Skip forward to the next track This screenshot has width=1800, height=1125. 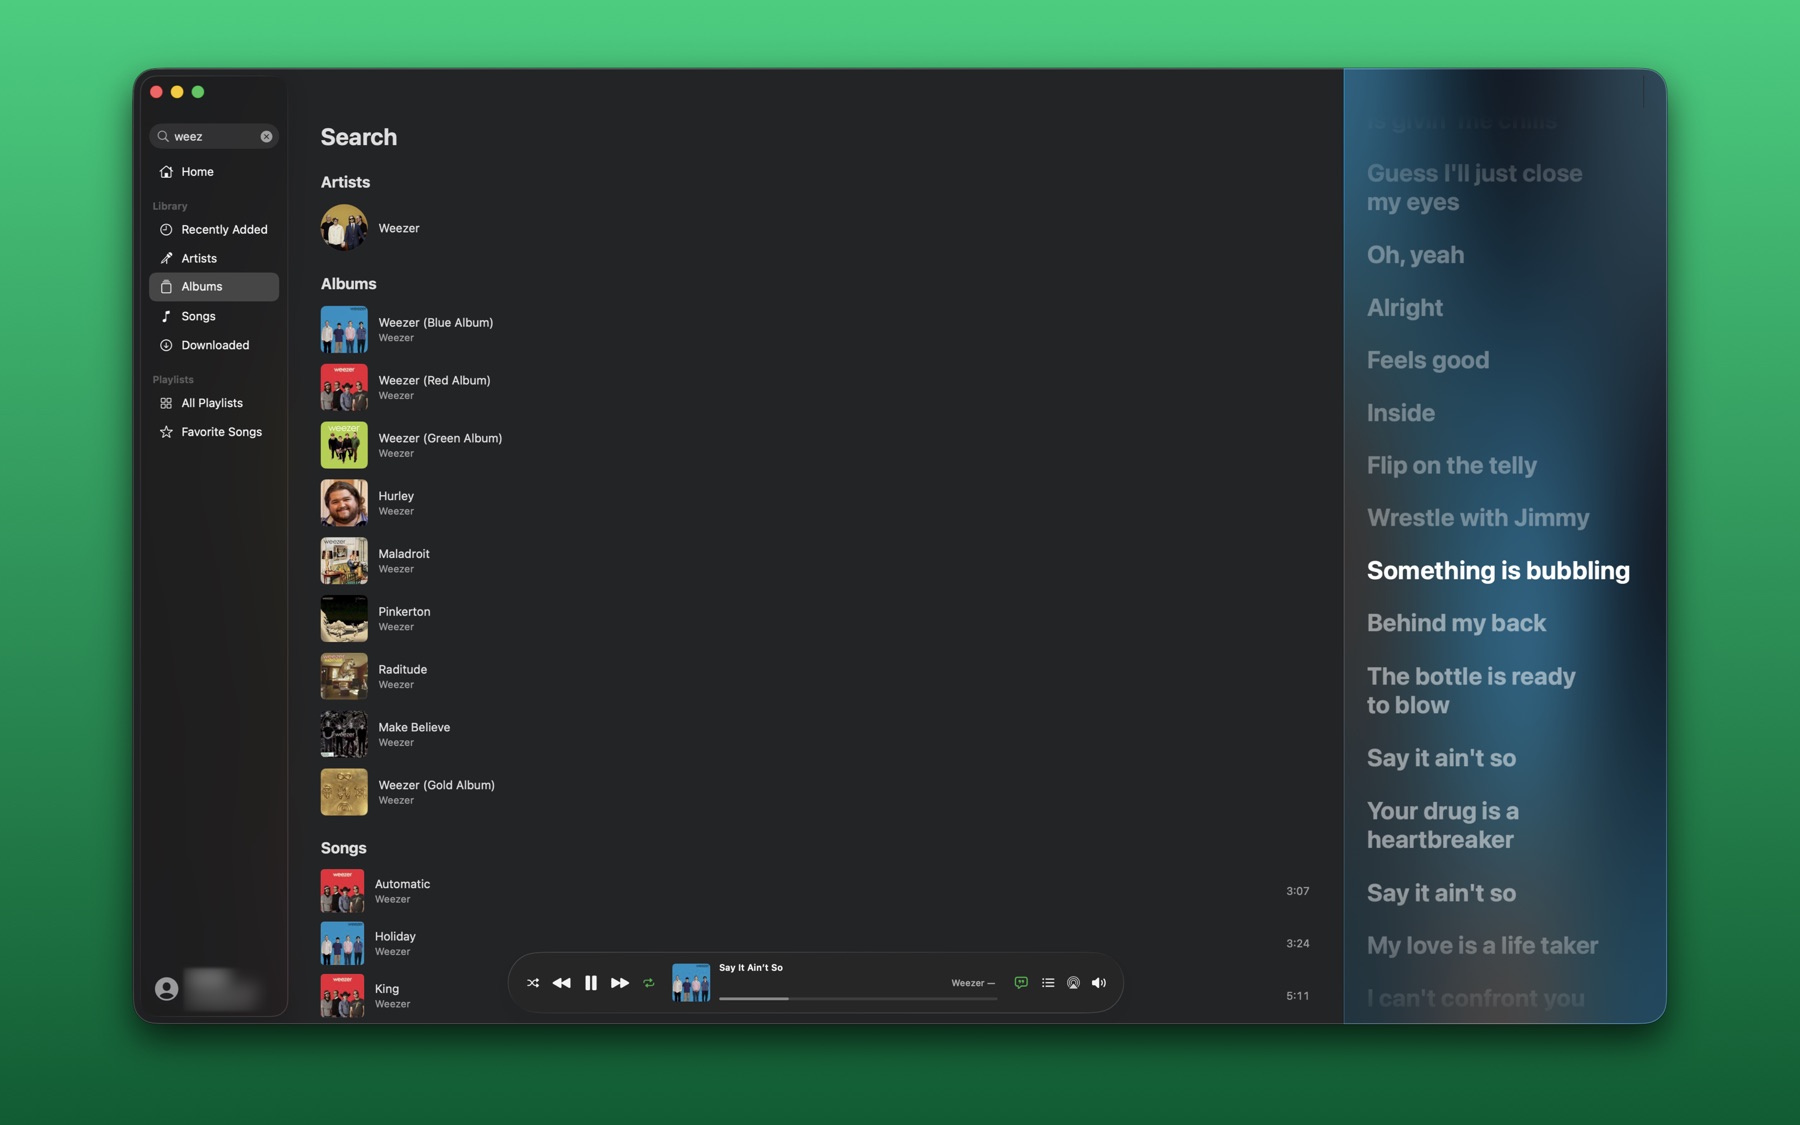point(620,983)
